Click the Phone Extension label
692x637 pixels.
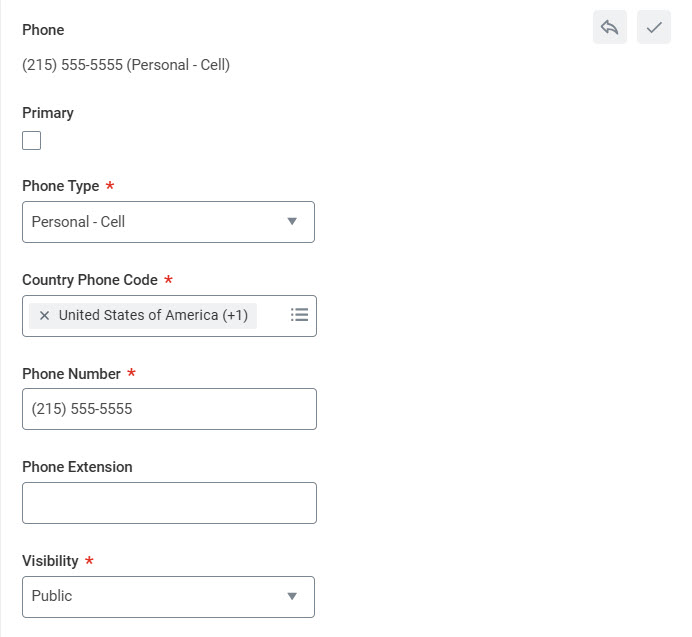tap(77, 467)
